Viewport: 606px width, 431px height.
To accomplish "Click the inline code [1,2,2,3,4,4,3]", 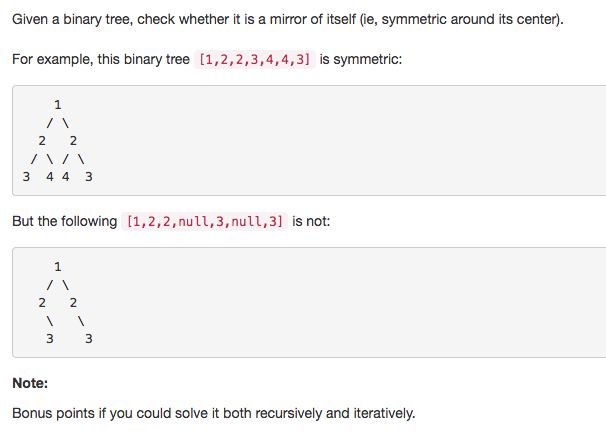I will click(x=255, y=60).
